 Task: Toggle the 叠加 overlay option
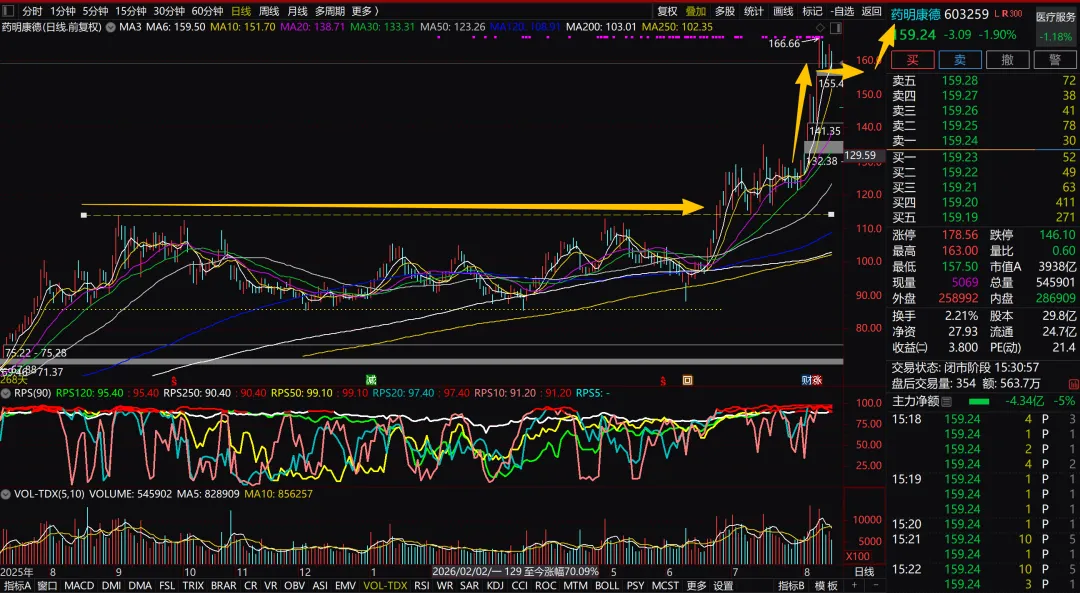coord(696,11)
